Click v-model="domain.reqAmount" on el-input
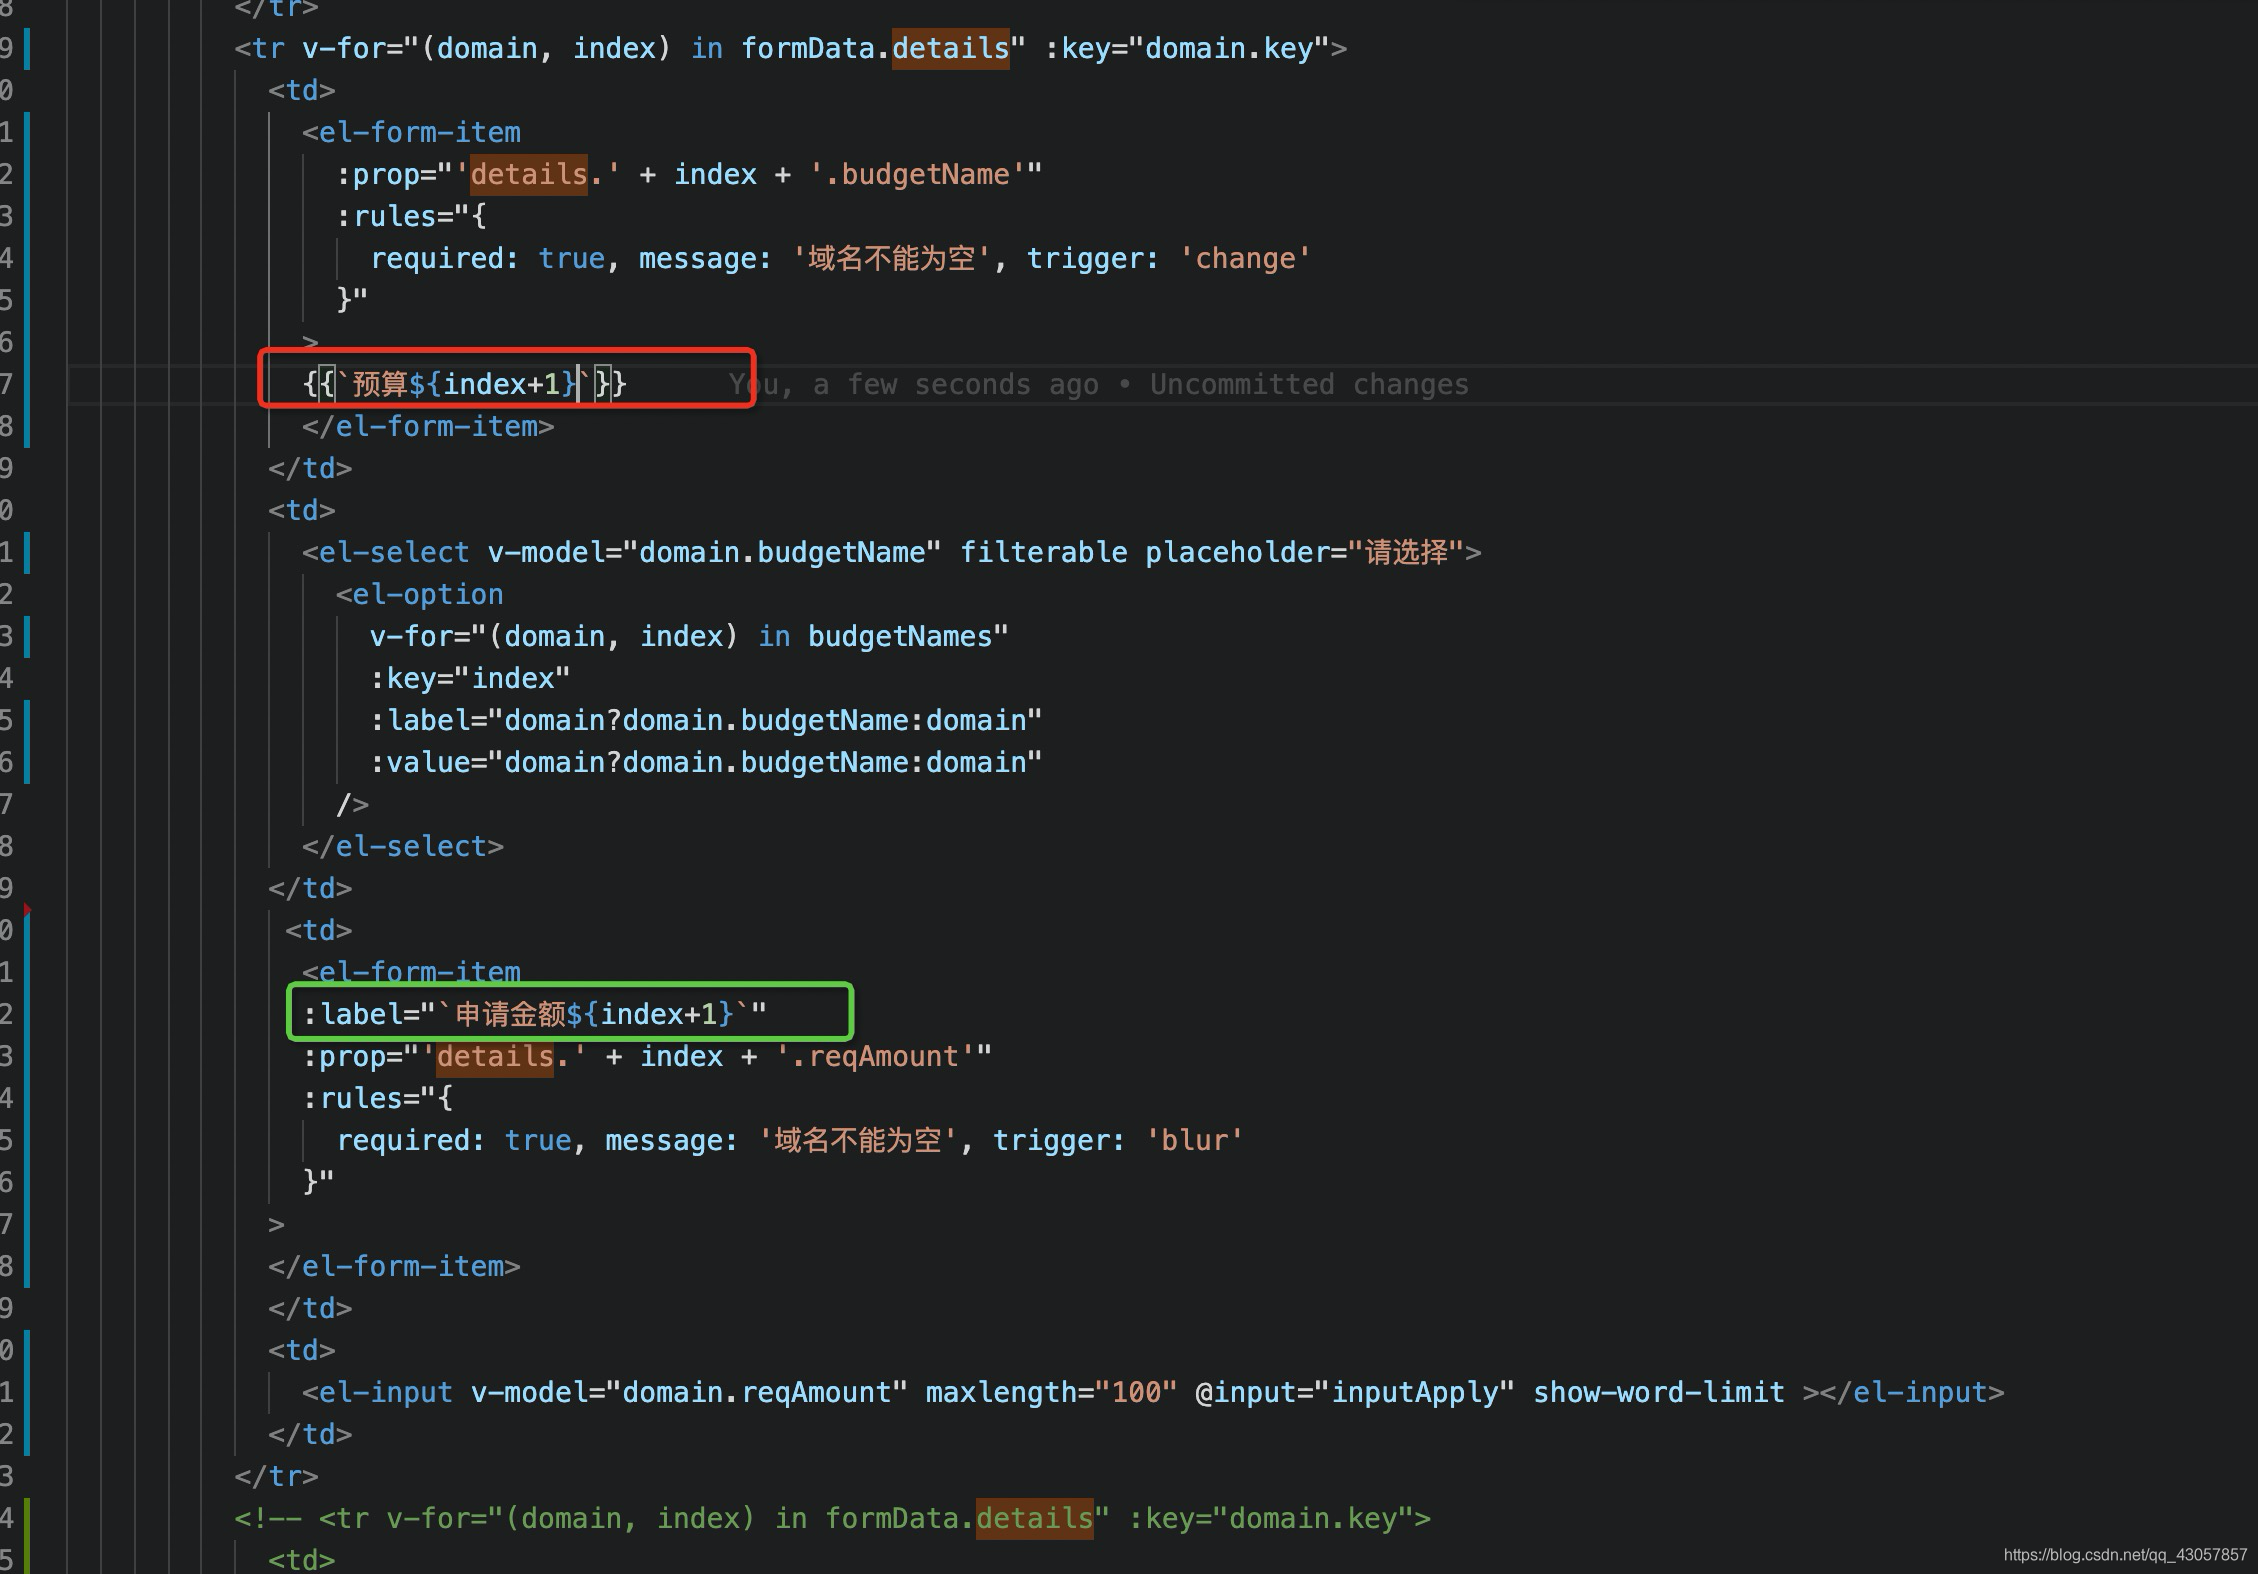Image resolution: width=2258 pixels, height=1574 pixels. 689,1393
